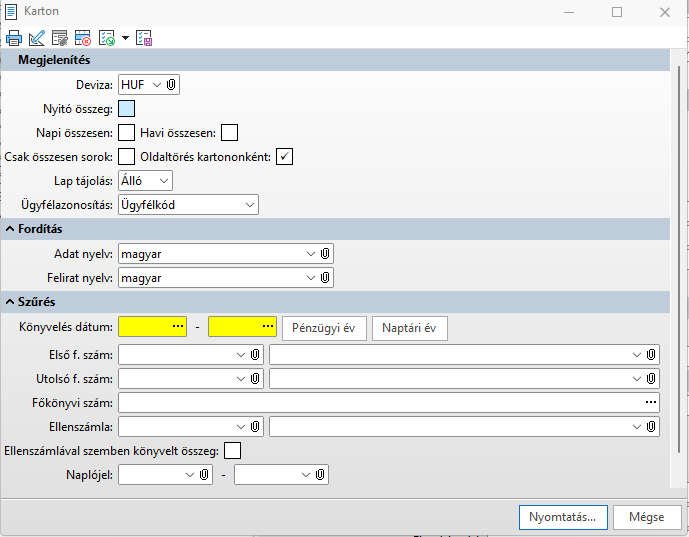The height and width of the screenshot is (537, 689).
Task: Click the checklist icon with purple floppy disk
Action: (144, 38)
